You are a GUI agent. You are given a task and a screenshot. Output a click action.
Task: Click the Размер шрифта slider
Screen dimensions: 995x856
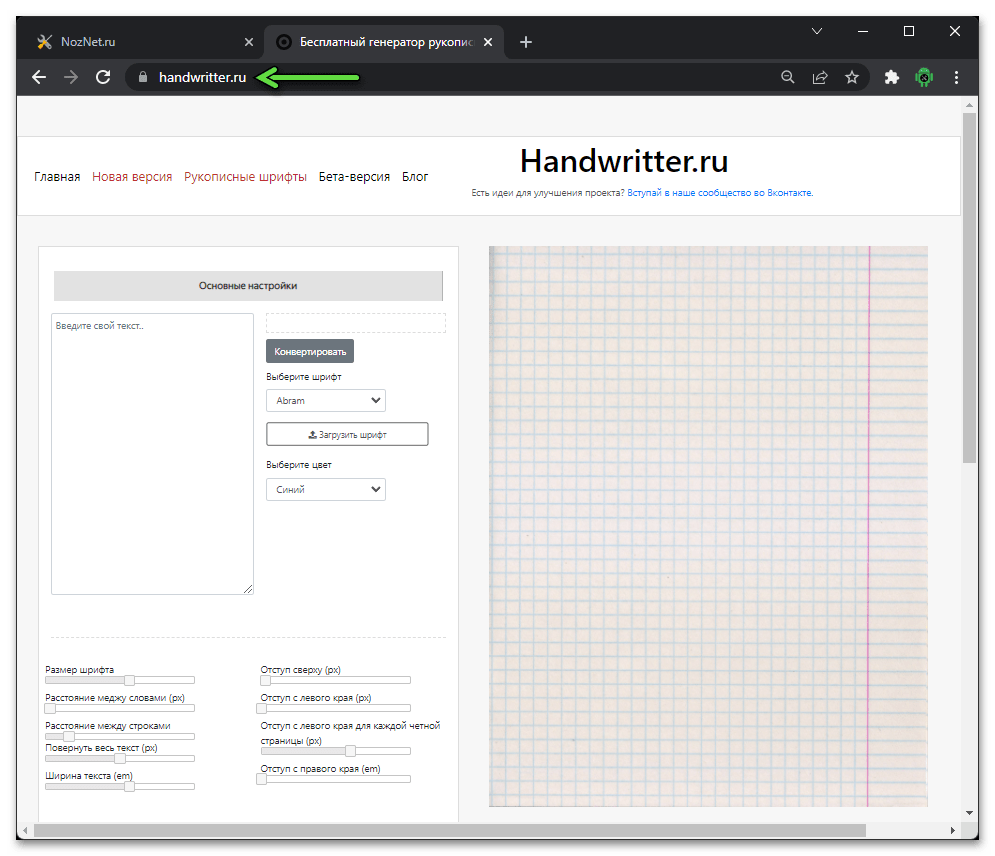coord(120,680)
